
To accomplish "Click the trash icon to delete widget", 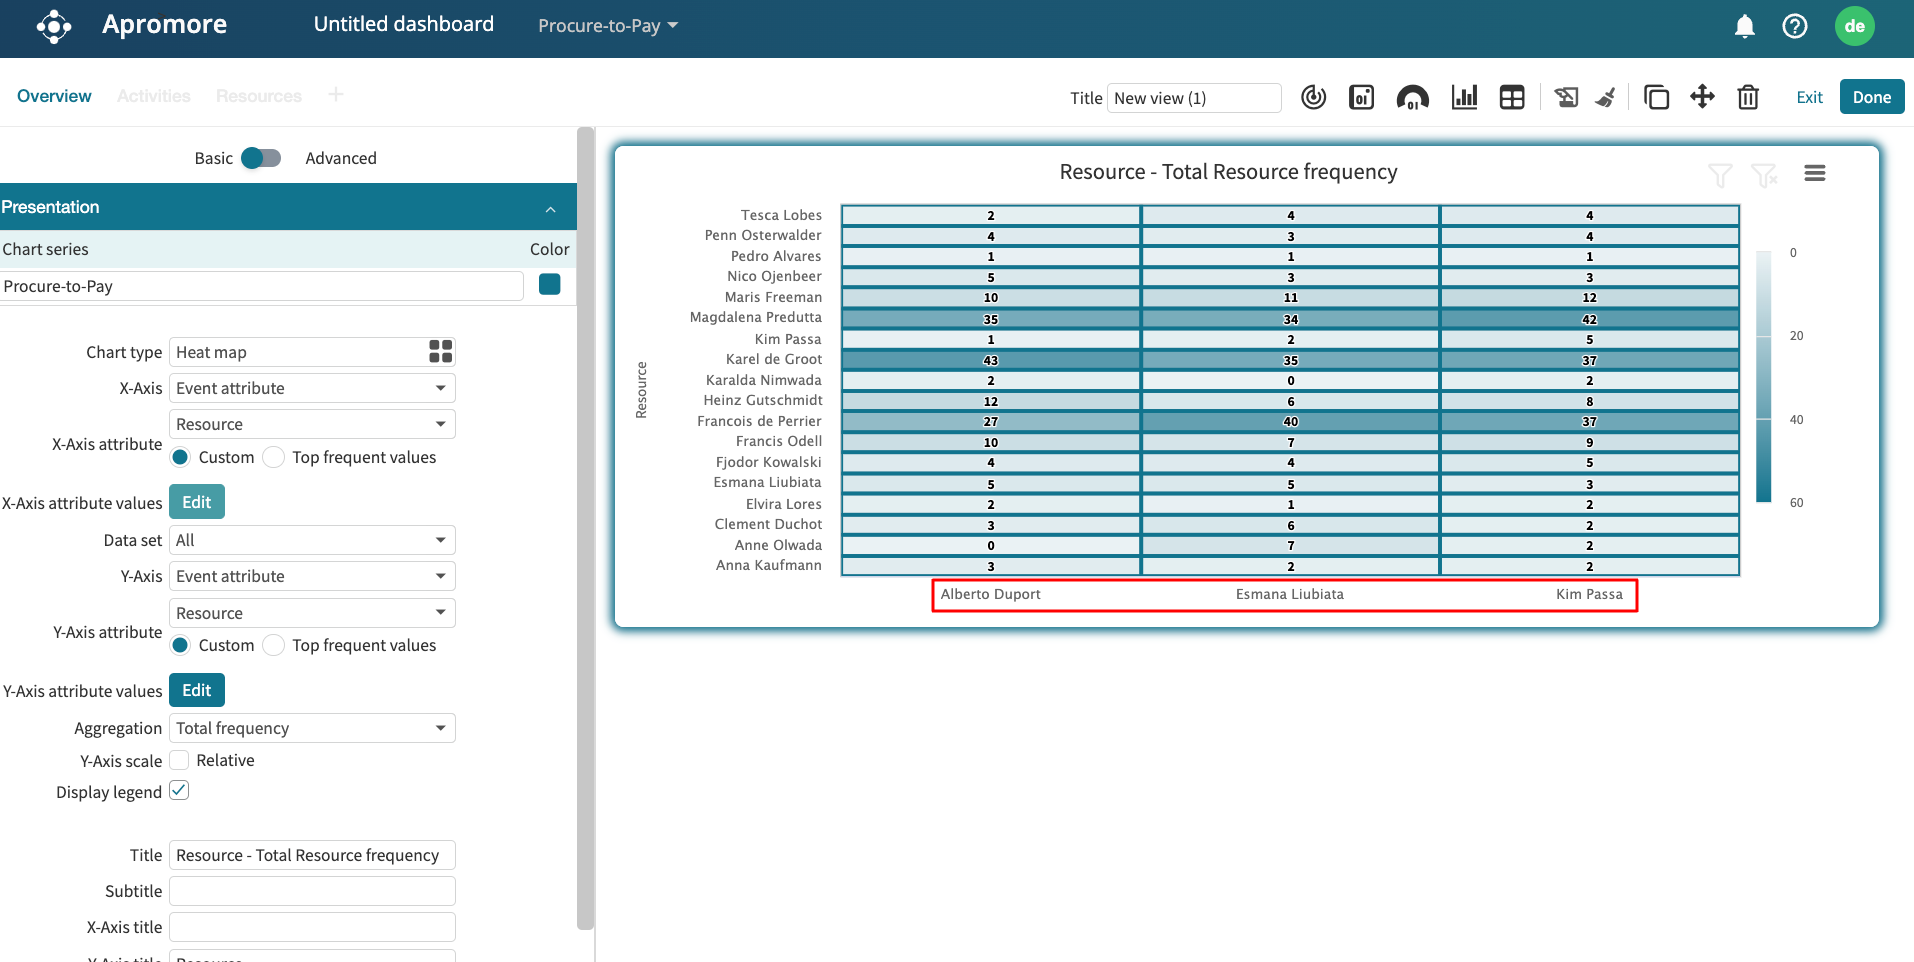I will coord(1748,97).
